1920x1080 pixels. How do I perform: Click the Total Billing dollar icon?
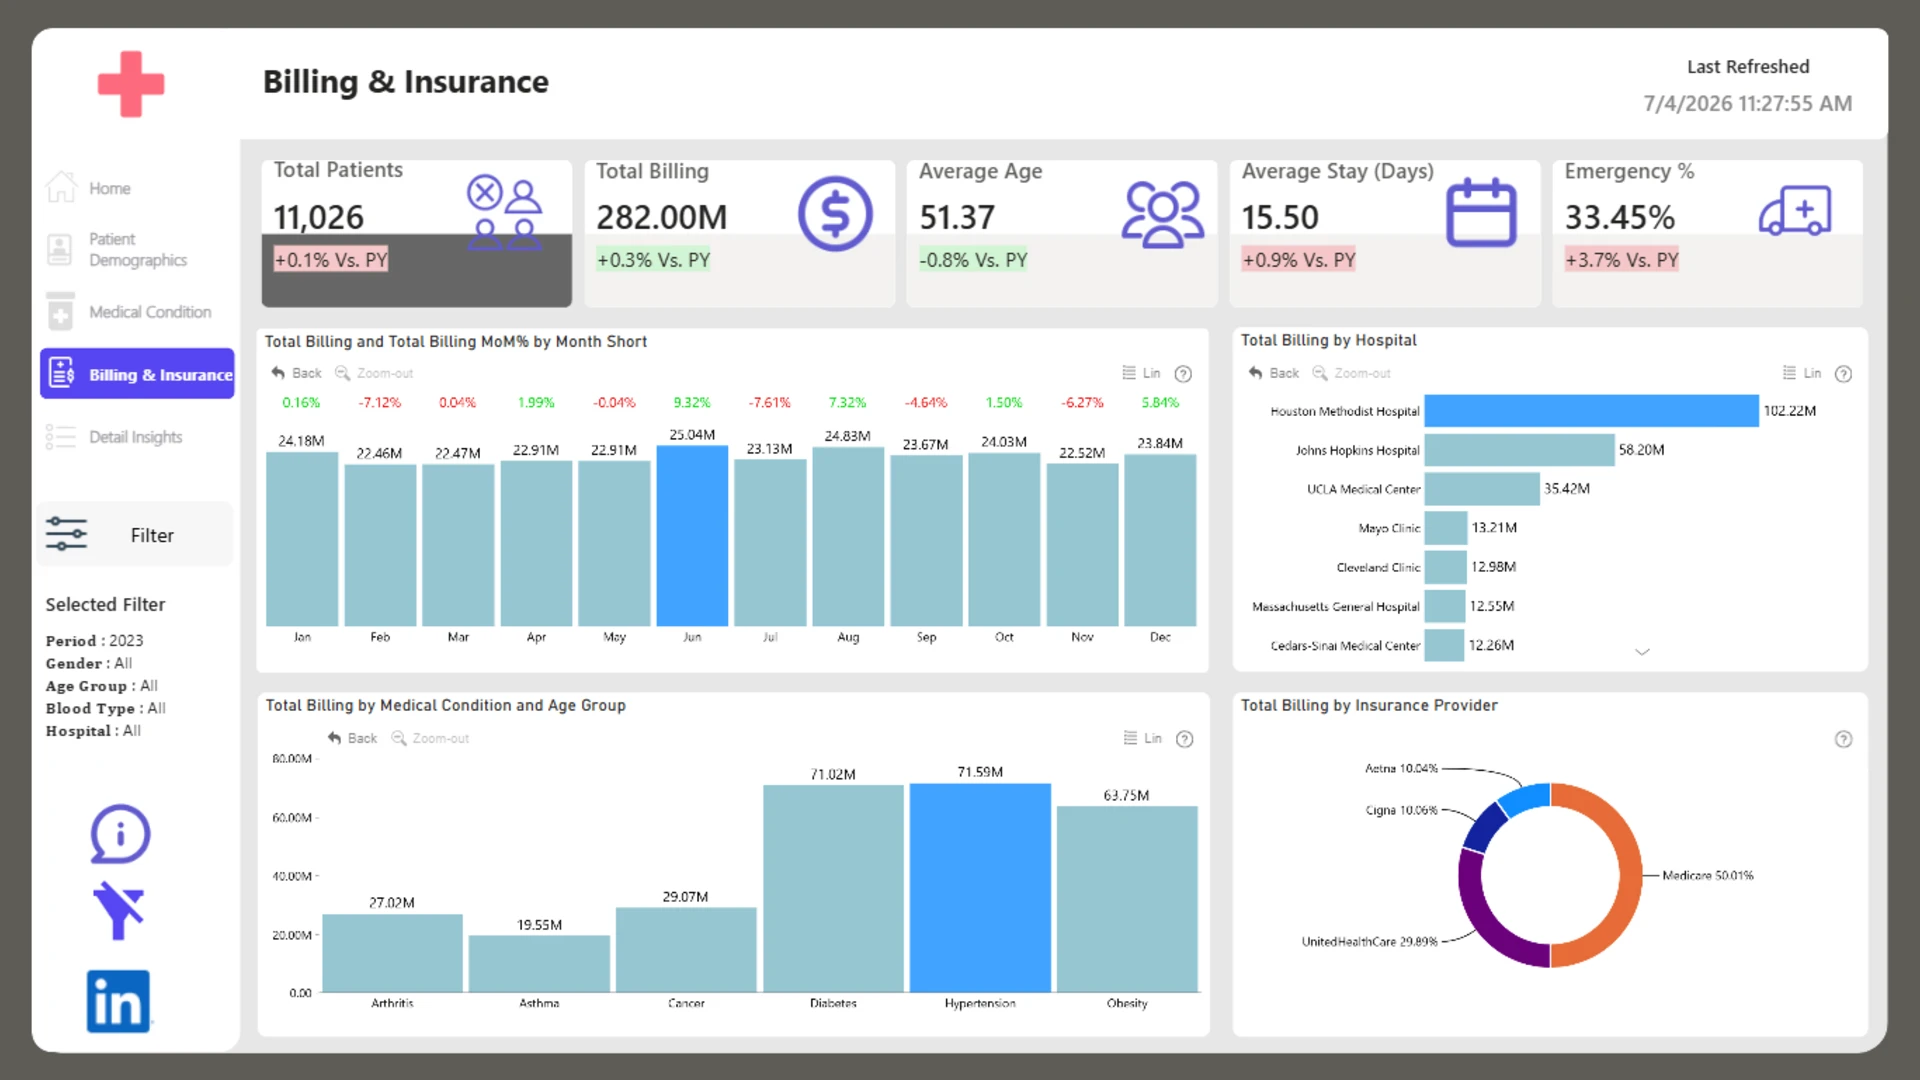tap(835, 213)
